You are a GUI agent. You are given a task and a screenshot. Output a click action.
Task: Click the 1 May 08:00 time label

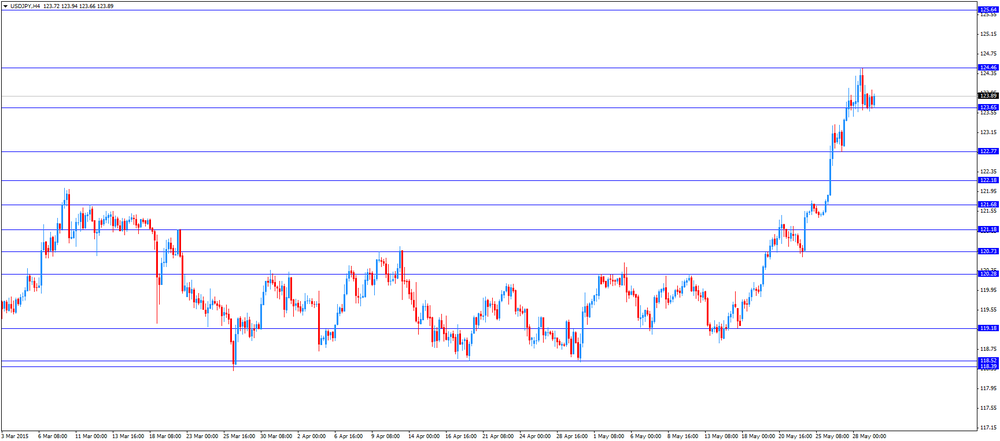tap(608, 437)
